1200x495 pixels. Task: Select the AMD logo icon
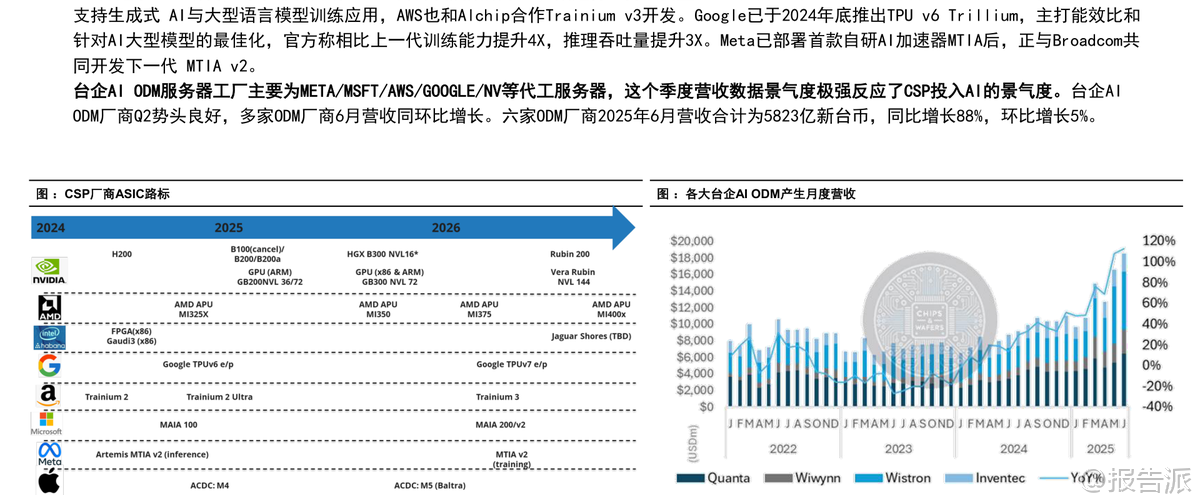pyautogui.click(x=50, y=307)
